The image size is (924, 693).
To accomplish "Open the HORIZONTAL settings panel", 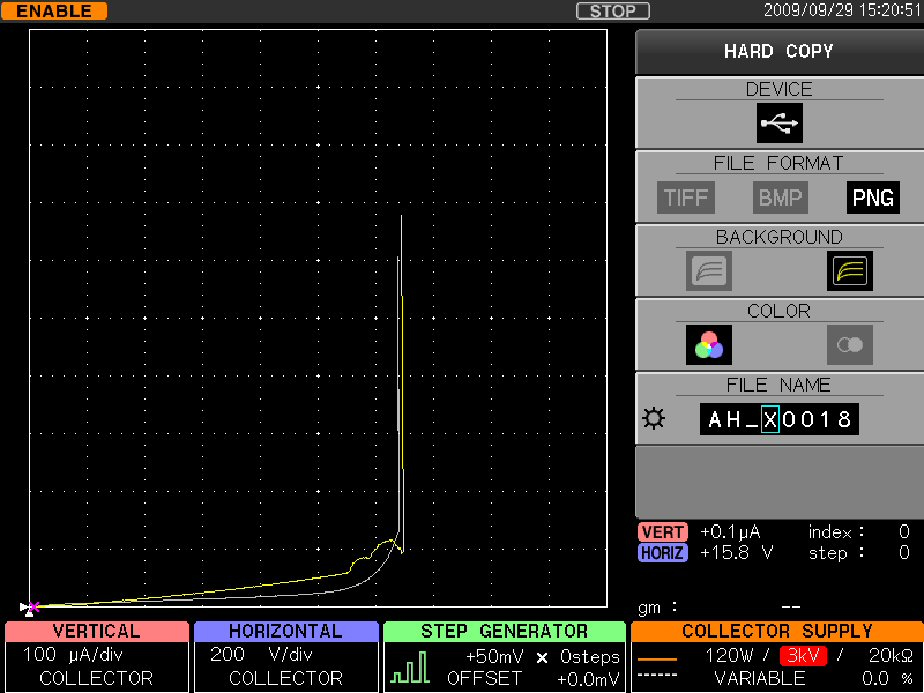I will [x=286, y=656].
